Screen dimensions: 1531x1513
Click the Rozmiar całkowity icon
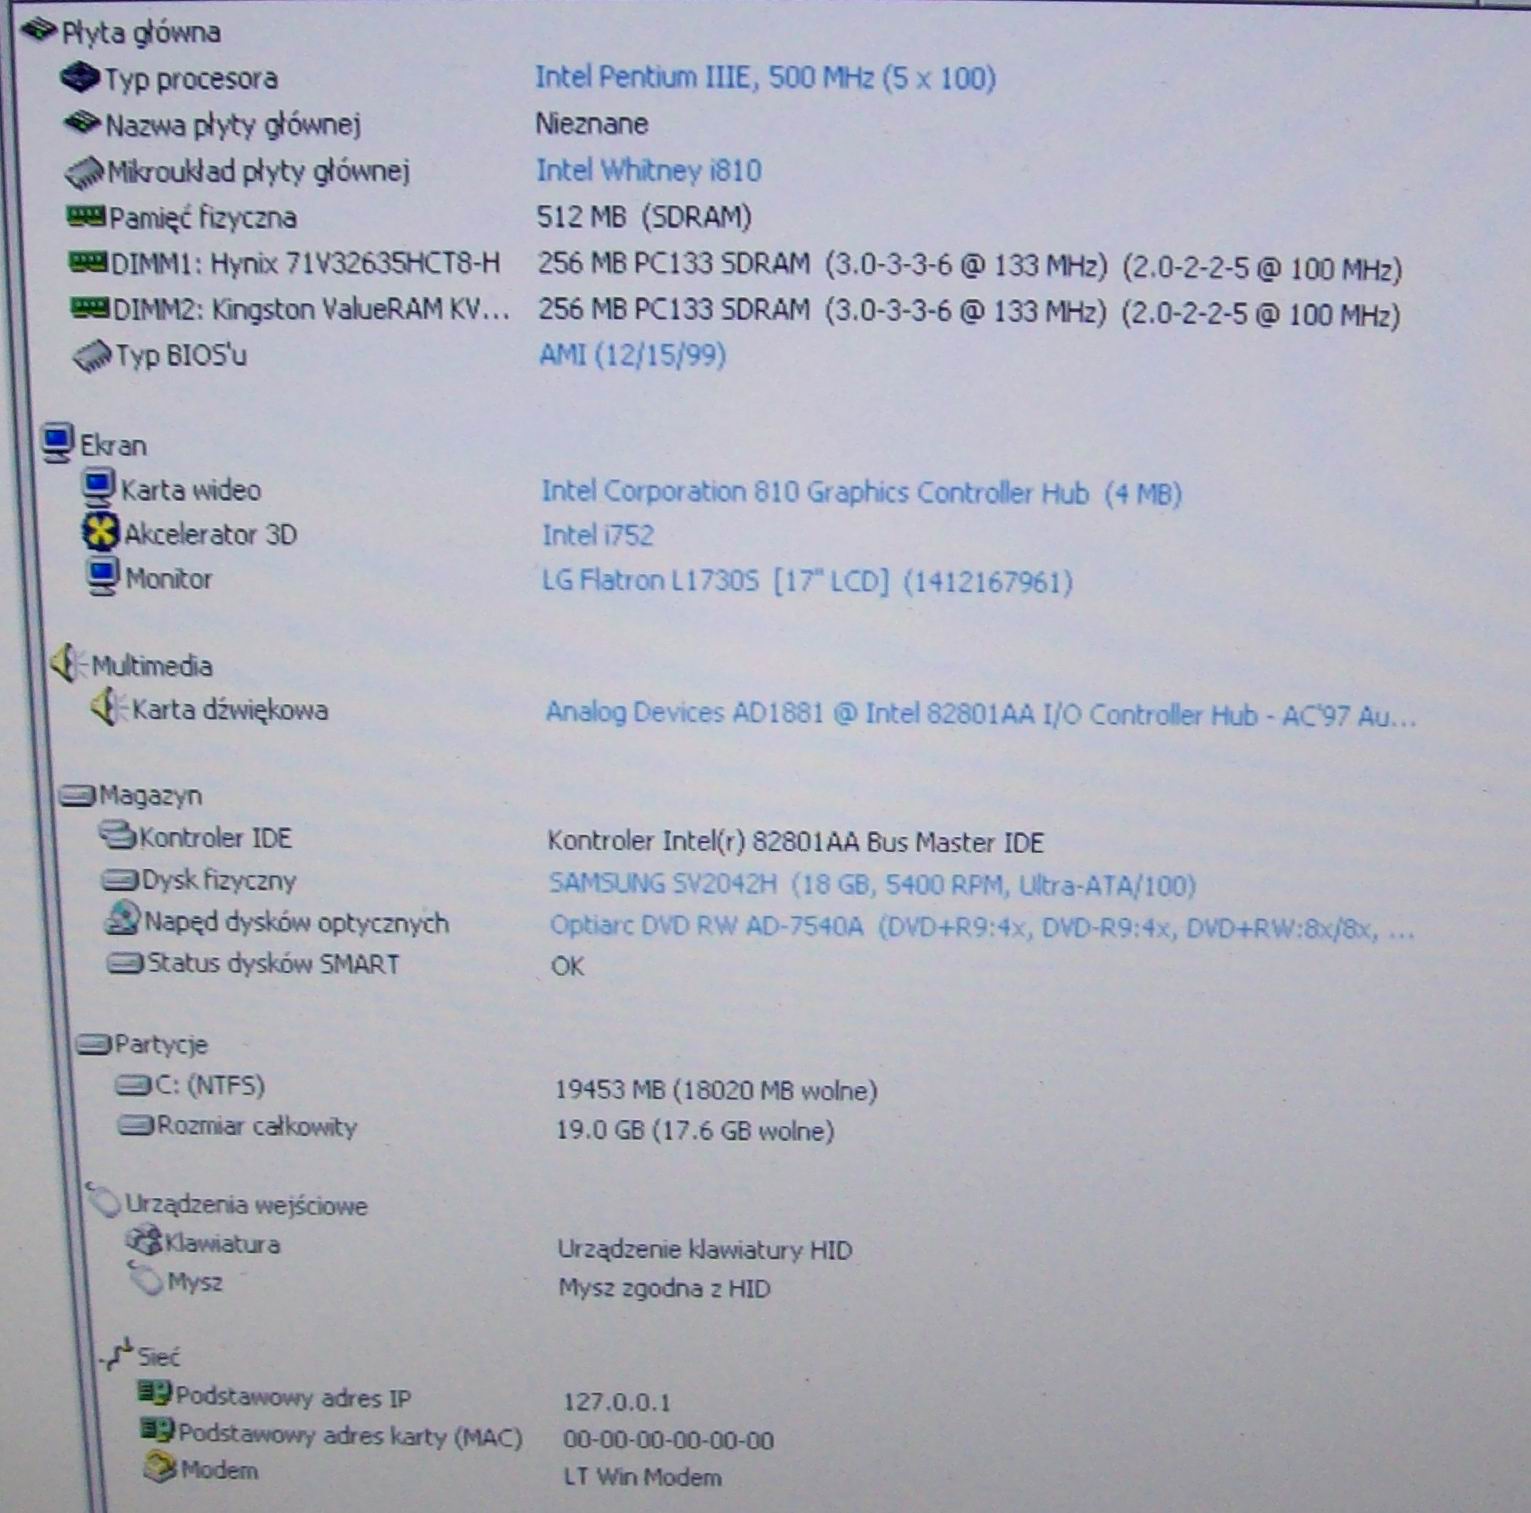[136, 1126]
